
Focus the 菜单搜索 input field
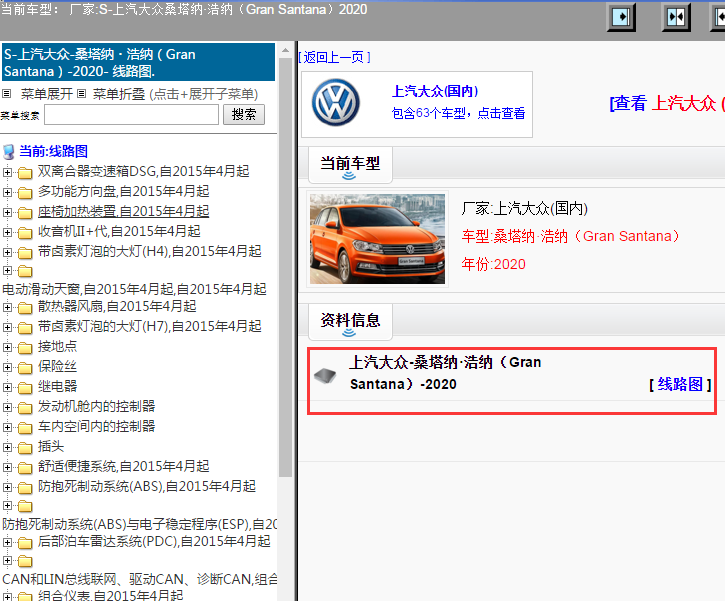pyautogui.click(x=132, y=115)
